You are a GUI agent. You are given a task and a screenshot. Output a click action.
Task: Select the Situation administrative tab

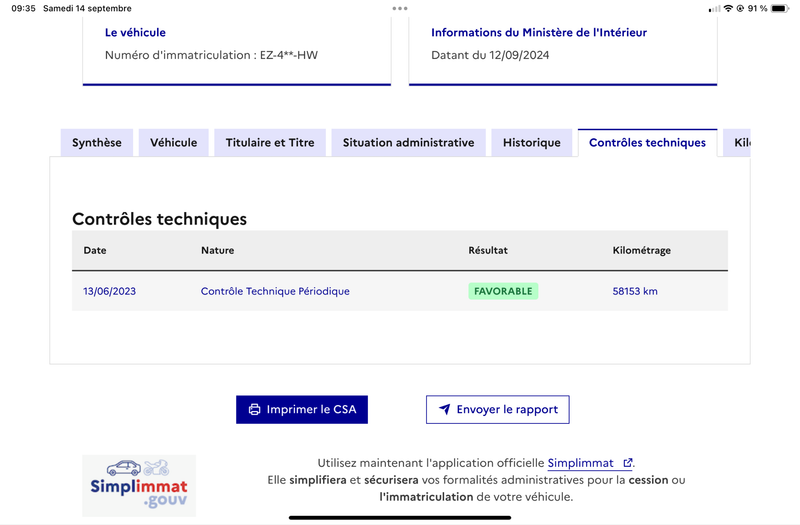[408, 143]
